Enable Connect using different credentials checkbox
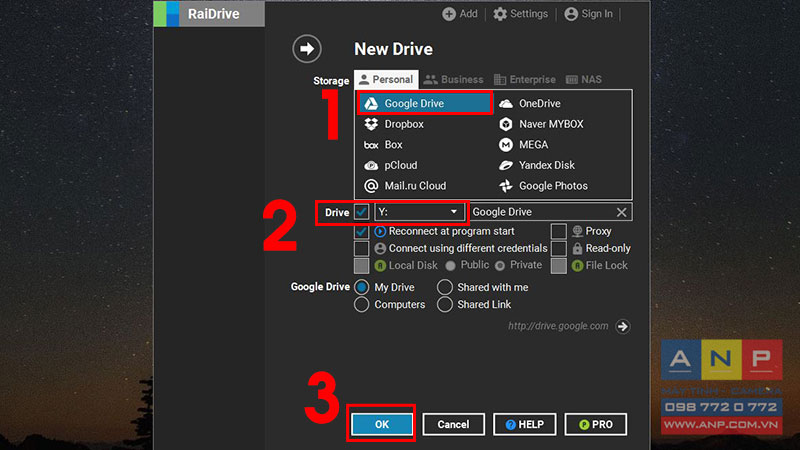Image resolution: width=800 pixels, height=450 pixels. coord(361,248)
